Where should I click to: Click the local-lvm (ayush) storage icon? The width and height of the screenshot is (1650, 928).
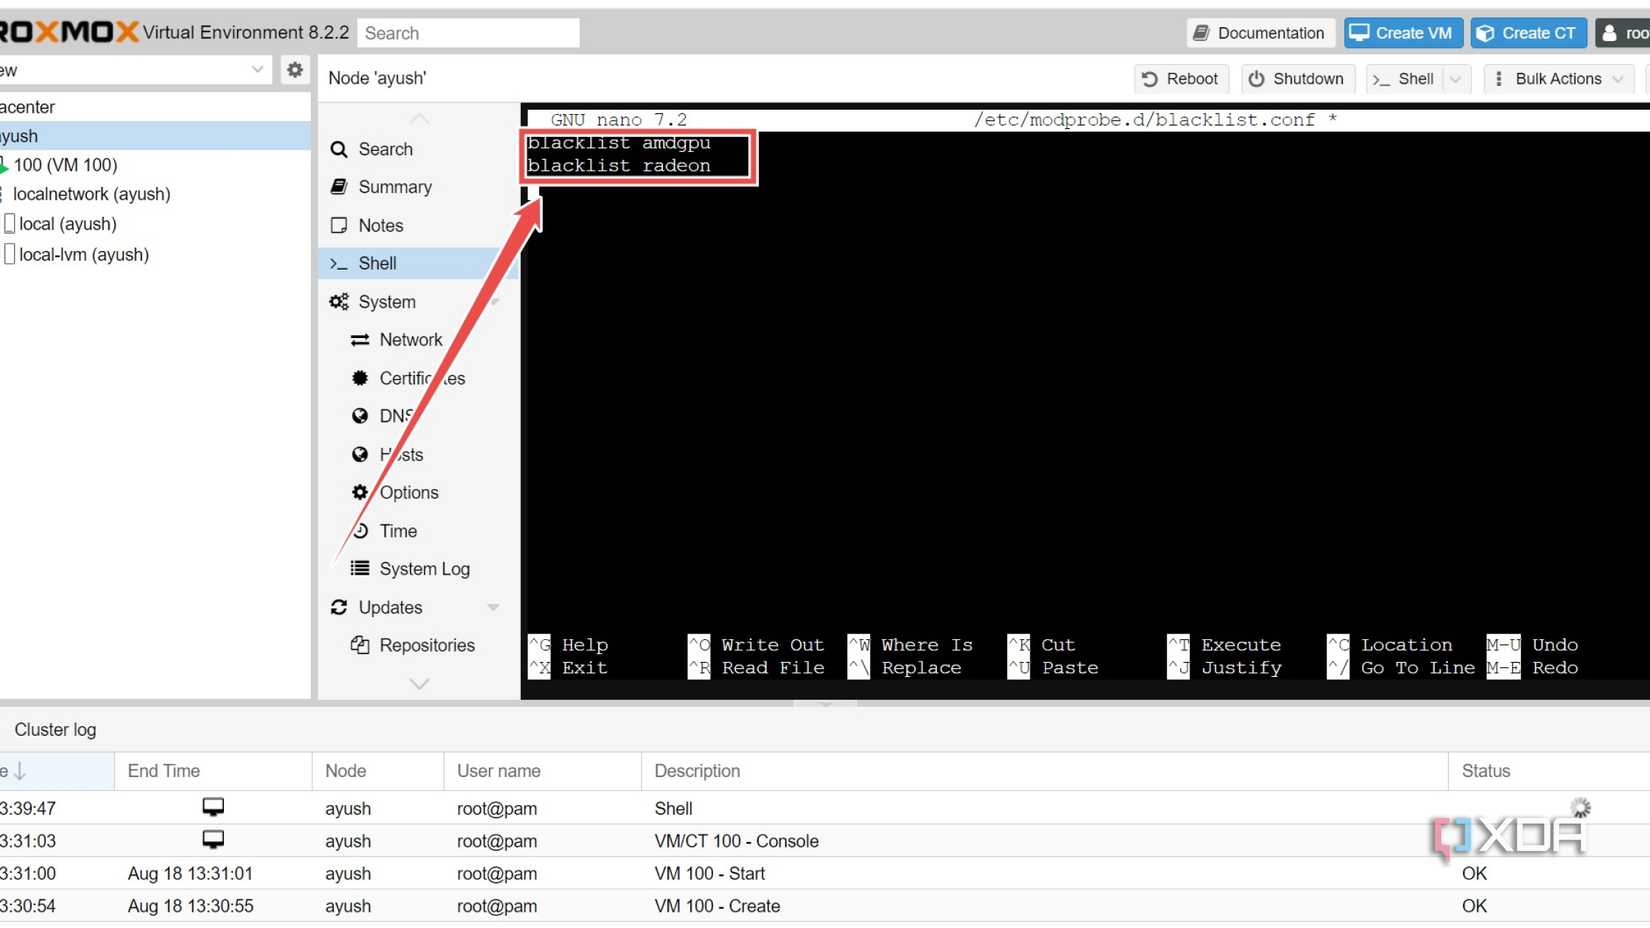point(9,254)
